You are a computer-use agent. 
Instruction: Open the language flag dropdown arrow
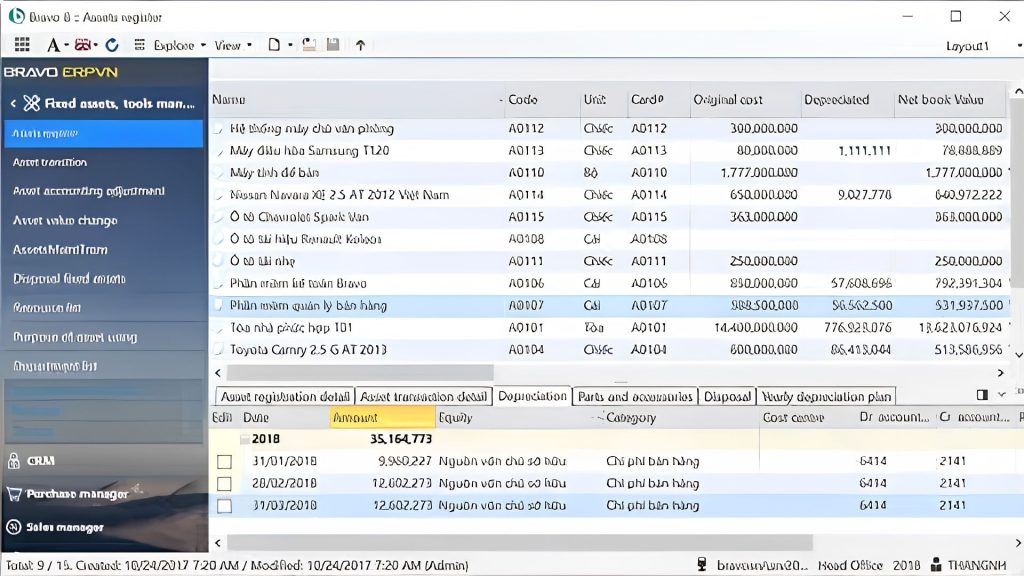click(95, 45)
